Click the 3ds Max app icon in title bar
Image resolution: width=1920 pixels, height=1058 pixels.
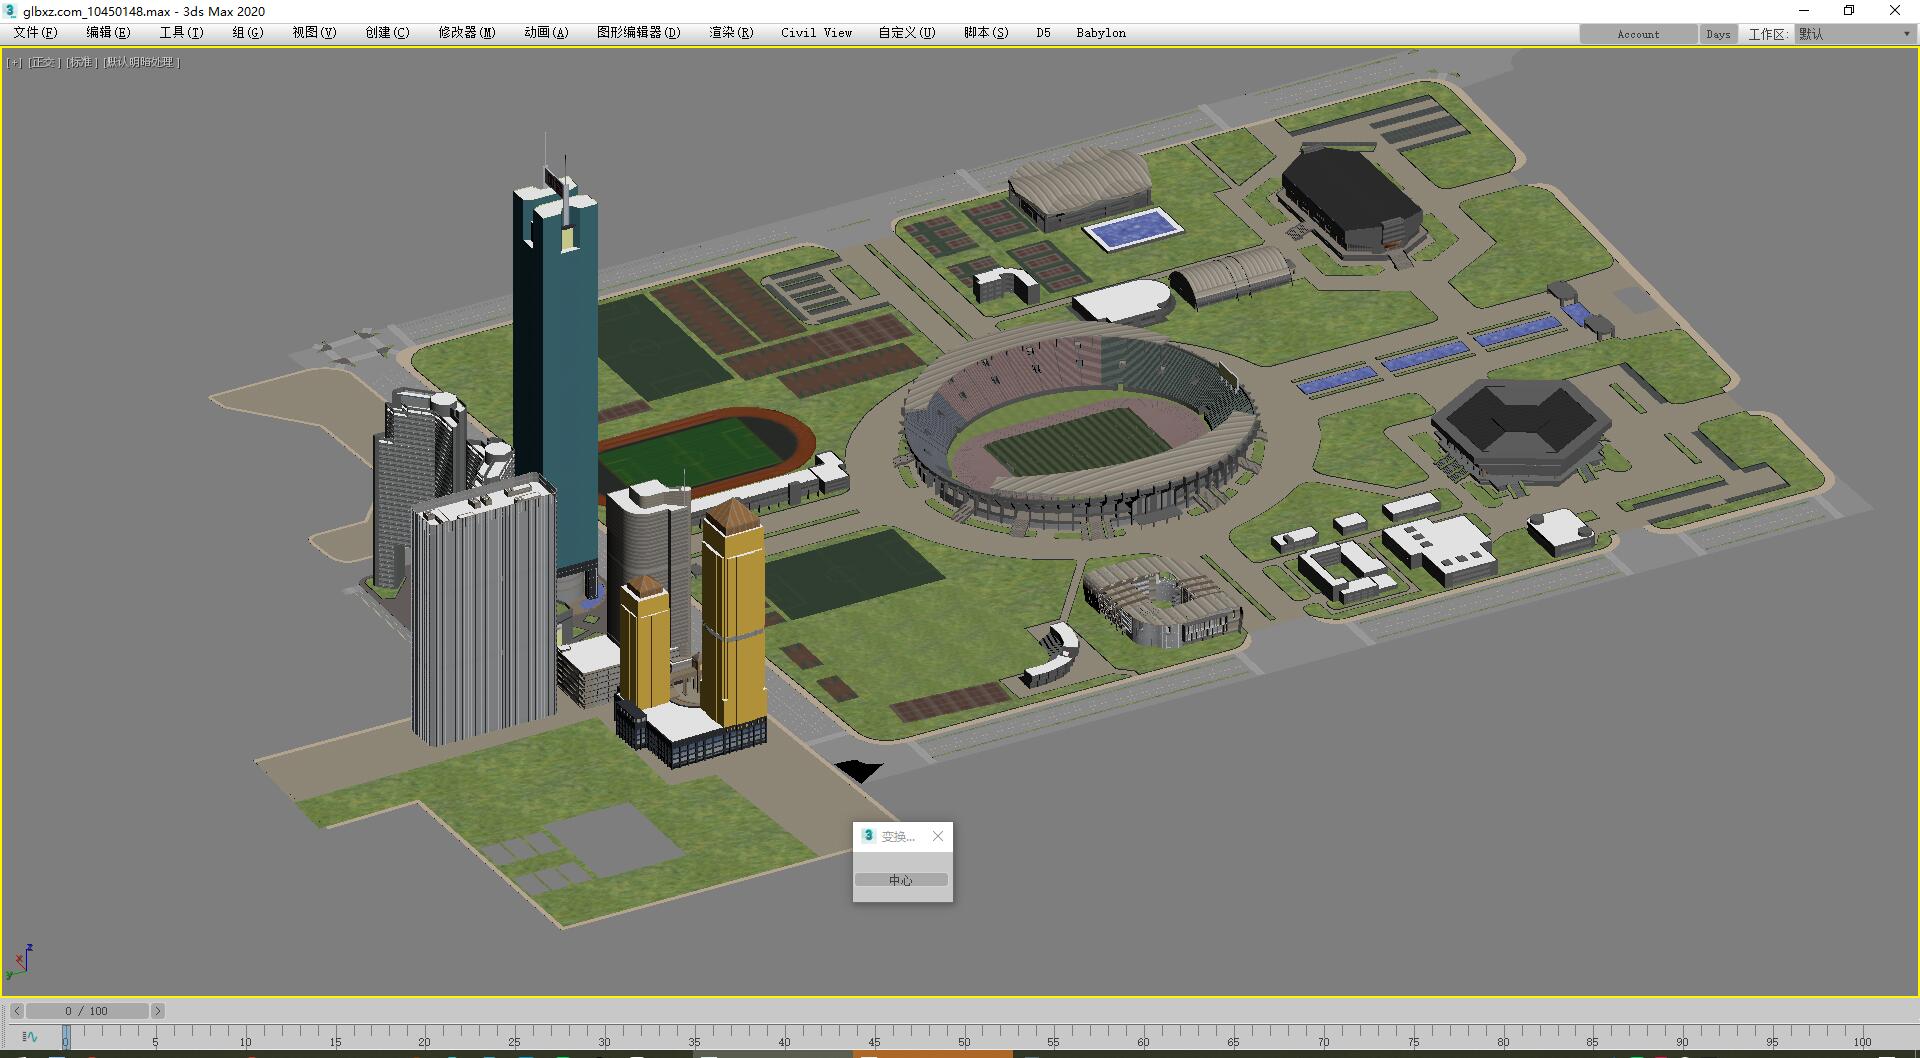[10, 11]
